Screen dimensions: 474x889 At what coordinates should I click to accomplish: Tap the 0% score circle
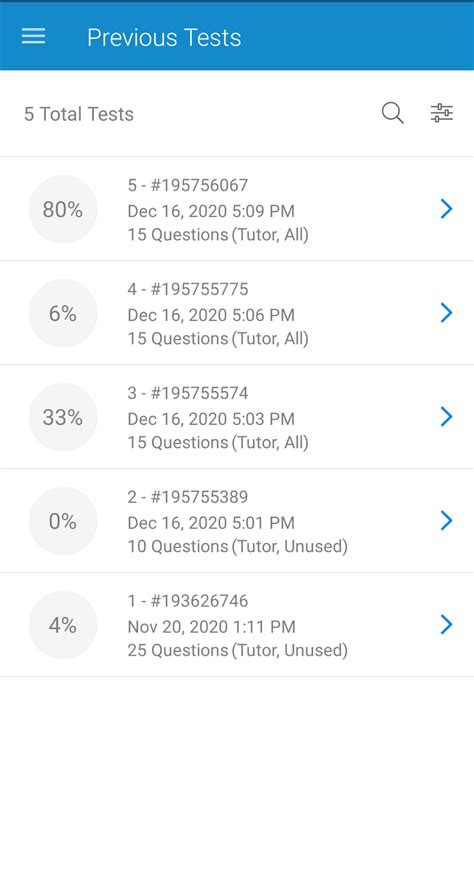pos(63,521)
